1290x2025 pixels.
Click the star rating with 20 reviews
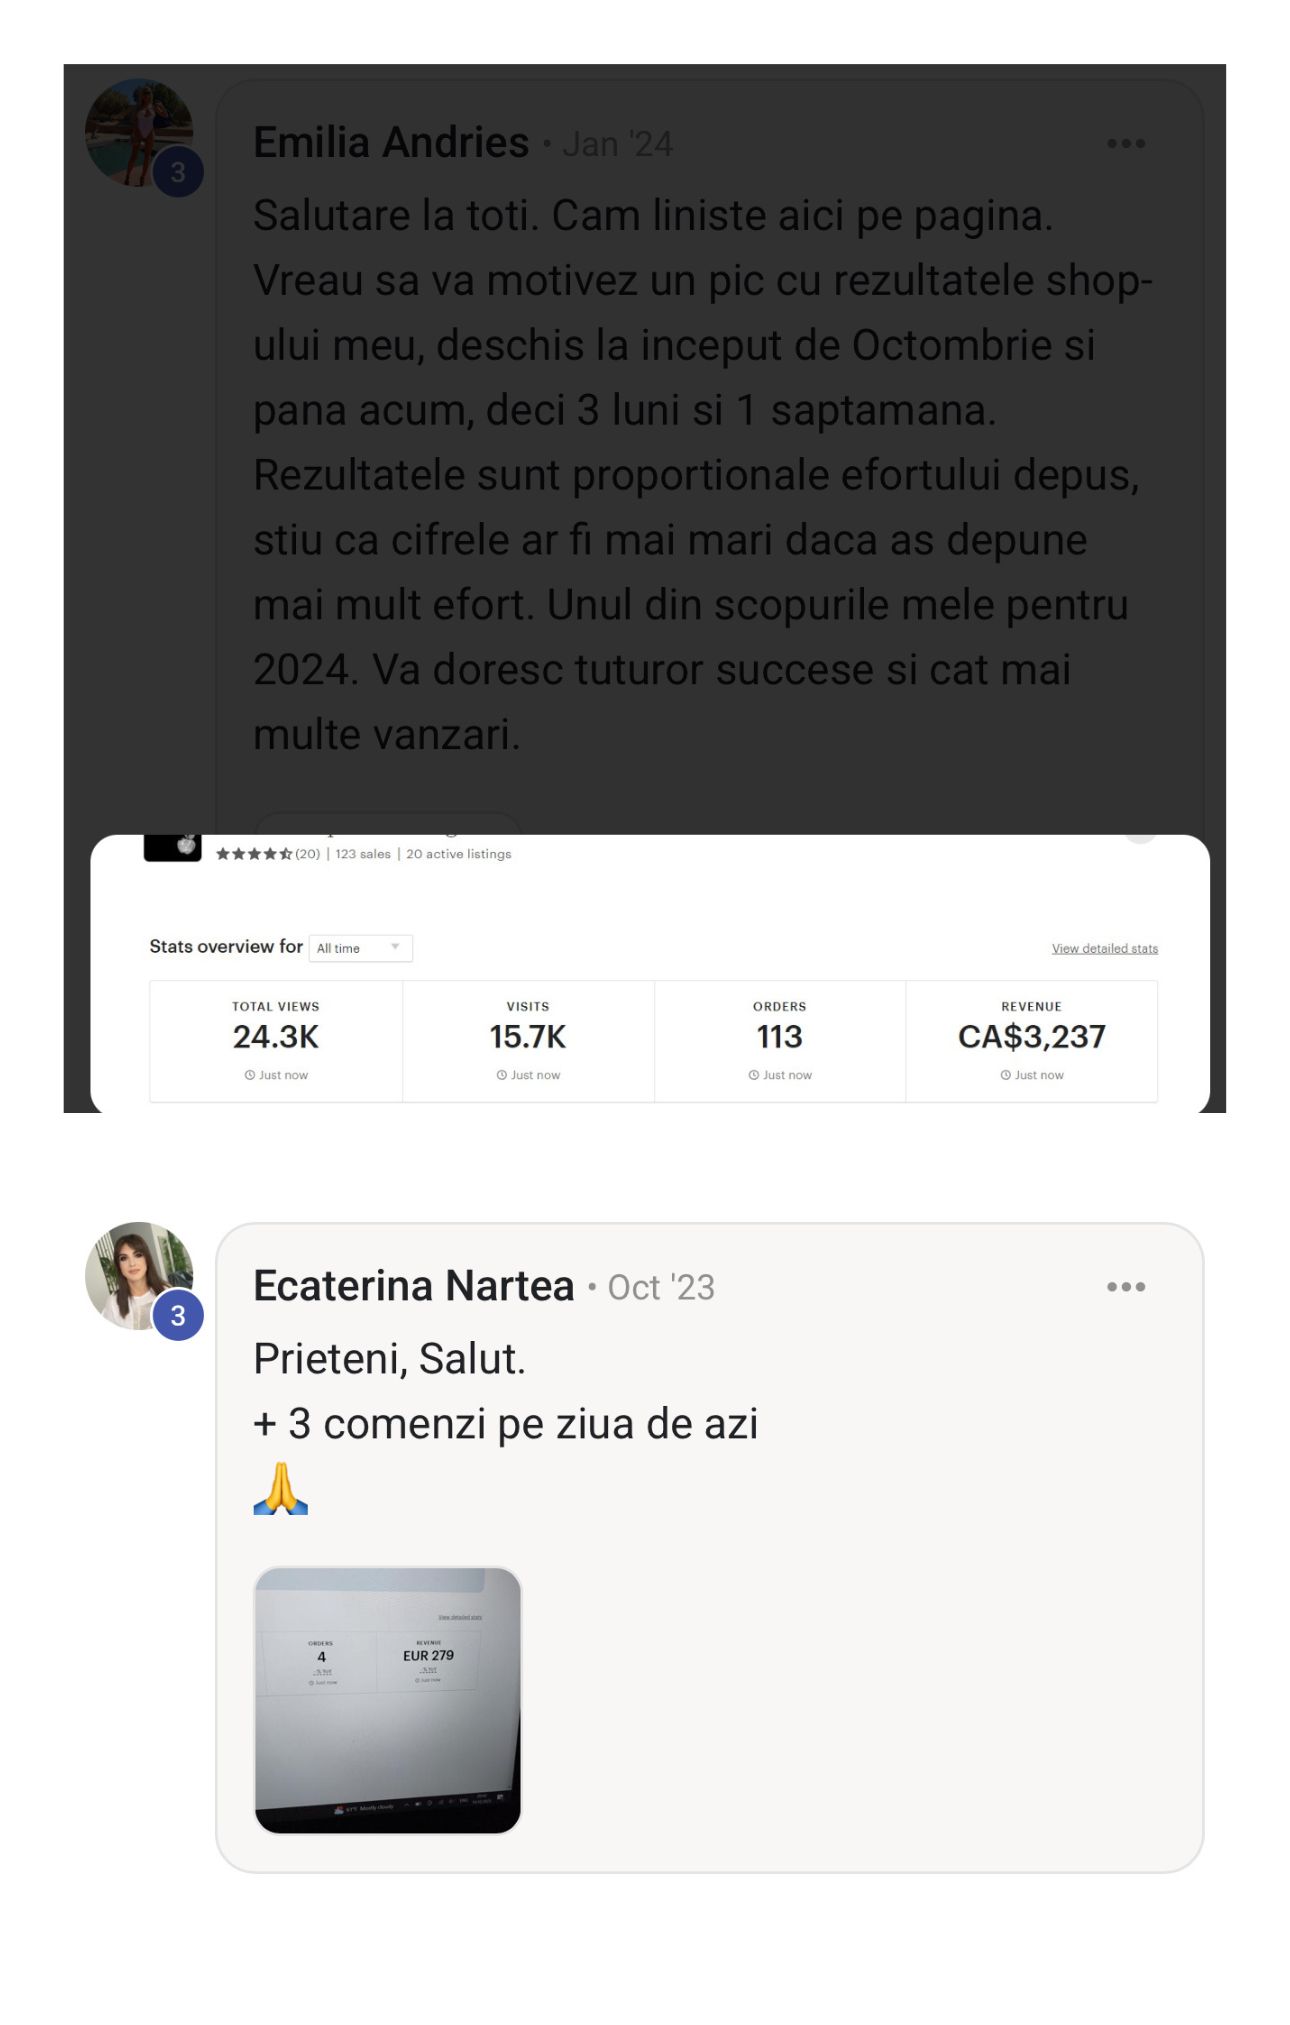tap(267, 854)
